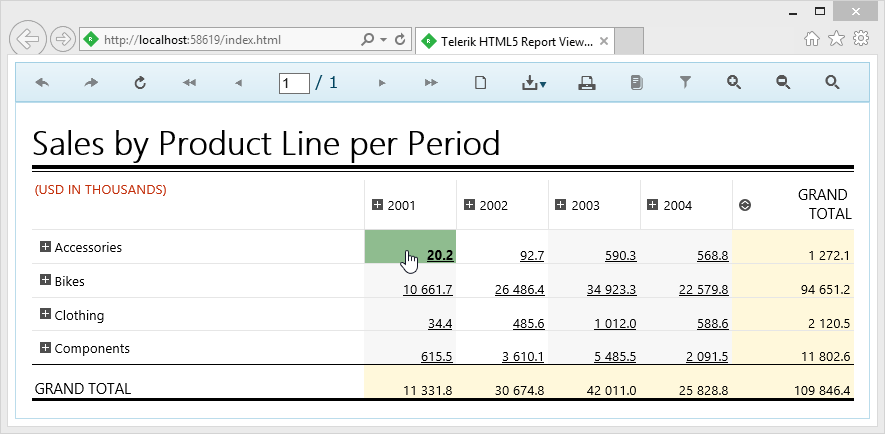885x434 pixels.
Task: Open the export download dropdown
Action: point(533,84)
